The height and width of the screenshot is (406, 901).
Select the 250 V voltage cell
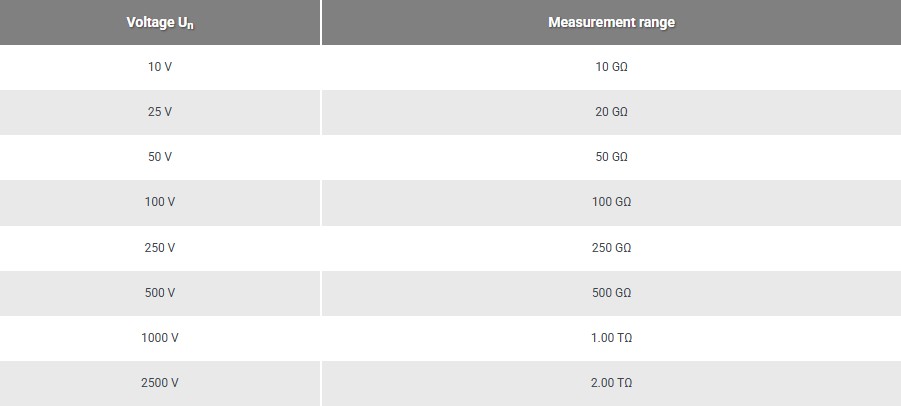tap(160, 247)
